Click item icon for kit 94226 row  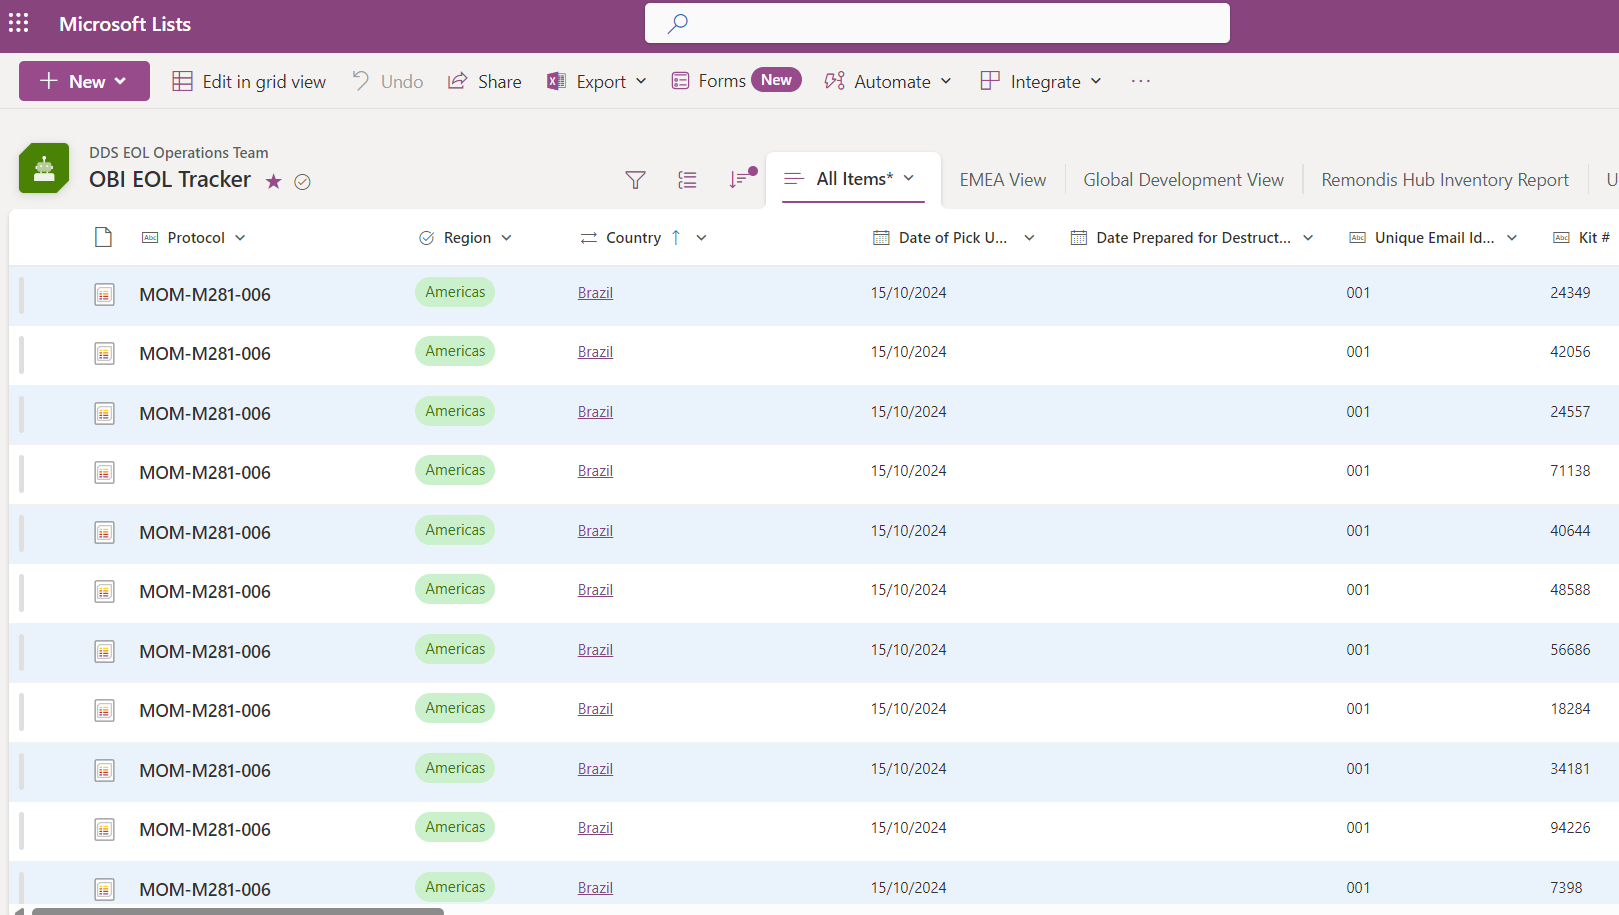[104, 829]
